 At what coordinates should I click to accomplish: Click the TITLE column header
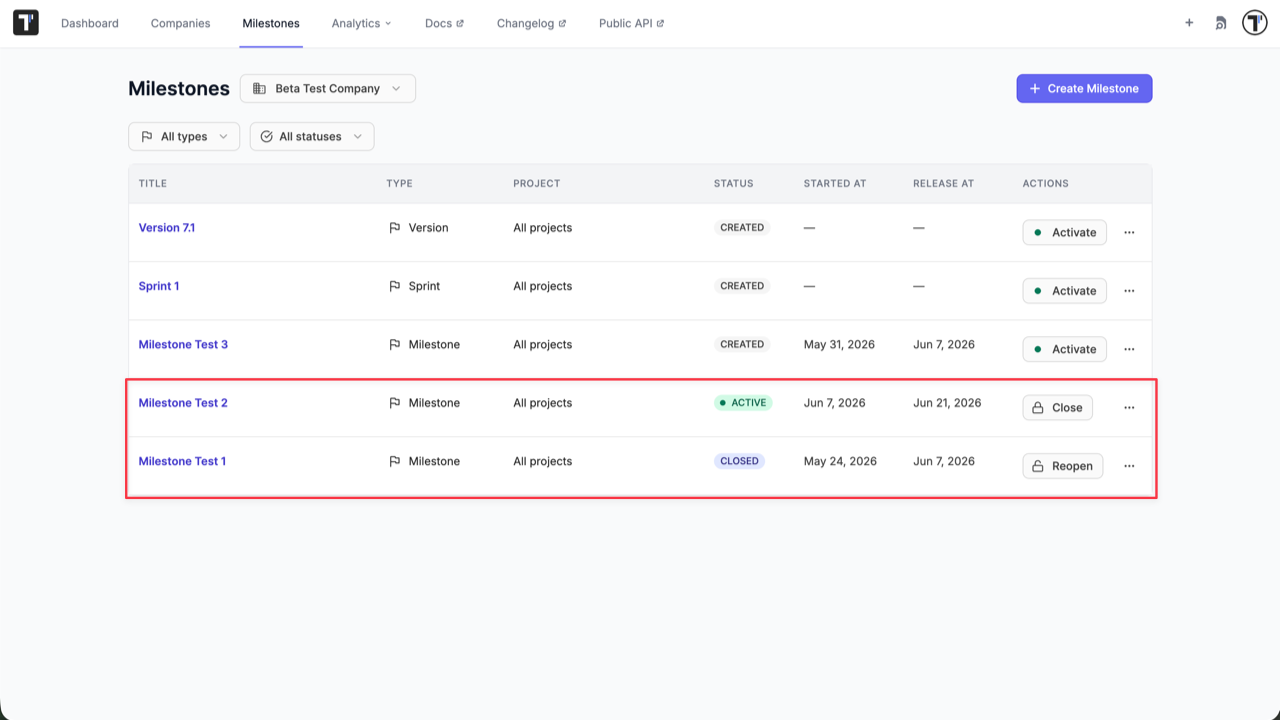coord(153,184)
